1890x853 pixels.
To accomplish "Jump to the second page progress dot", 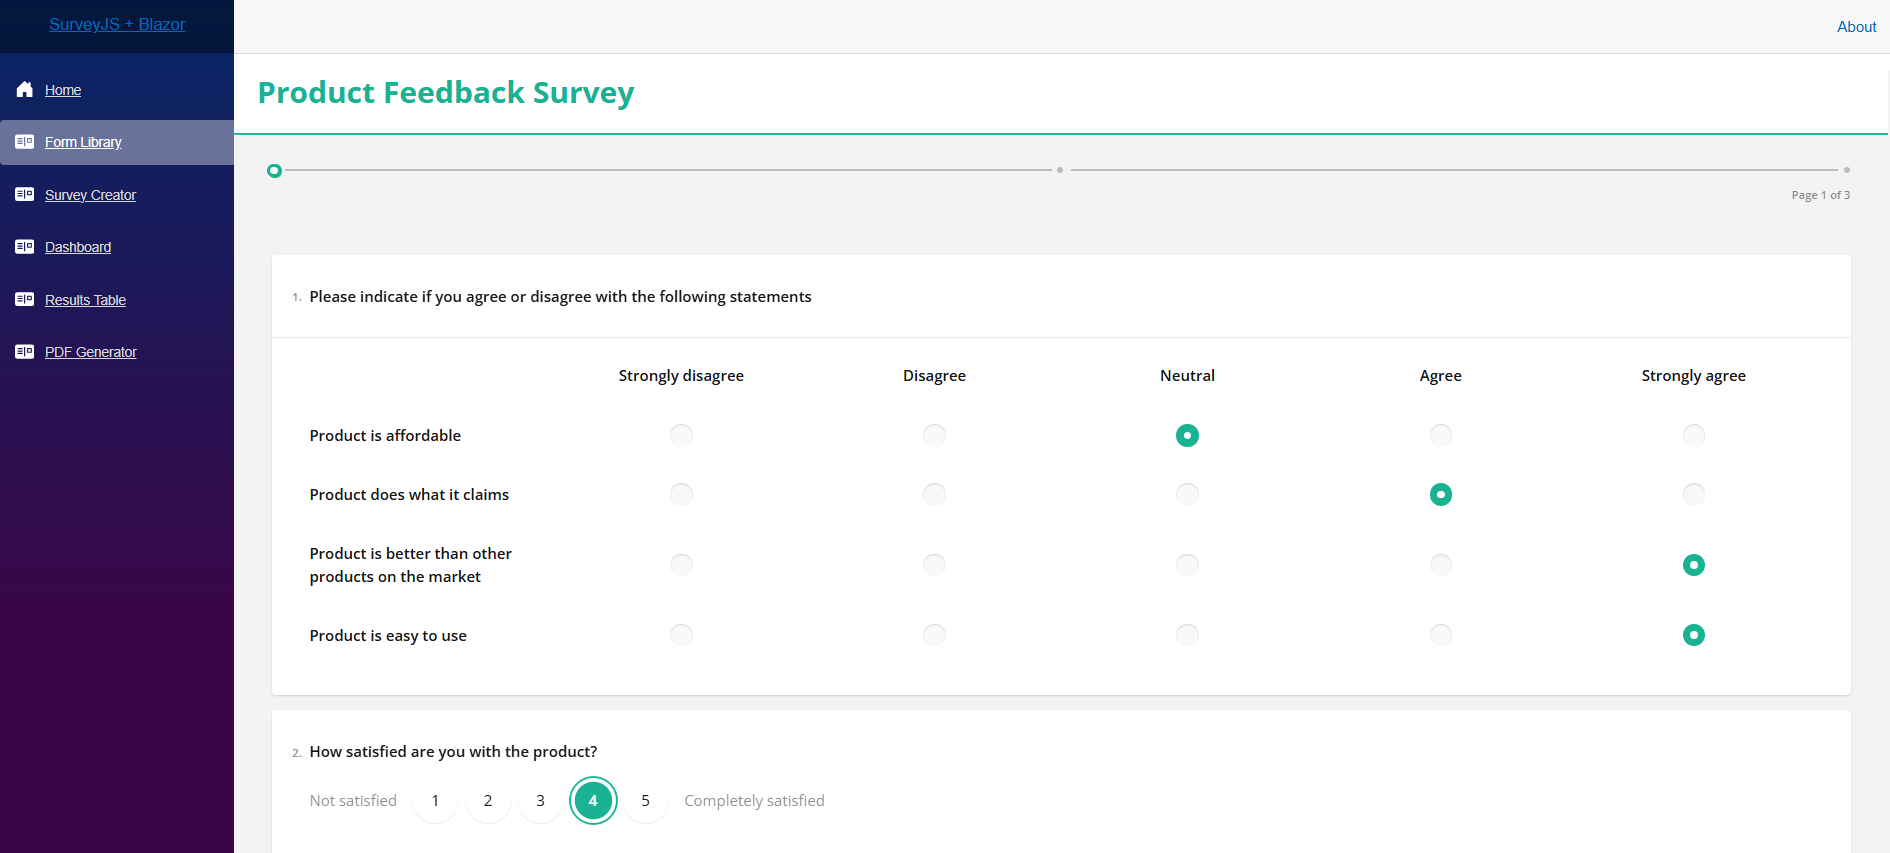I will pyautogui.click(x=1060, y=170).
